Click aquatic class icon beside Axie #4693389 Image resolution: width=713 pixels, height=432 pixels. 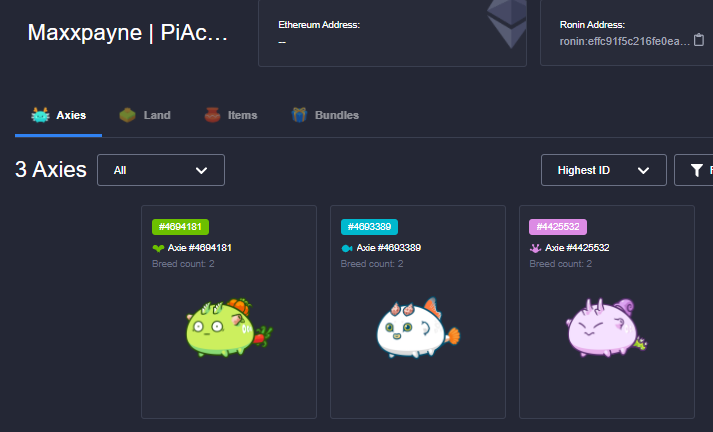[x=347, y=248]
